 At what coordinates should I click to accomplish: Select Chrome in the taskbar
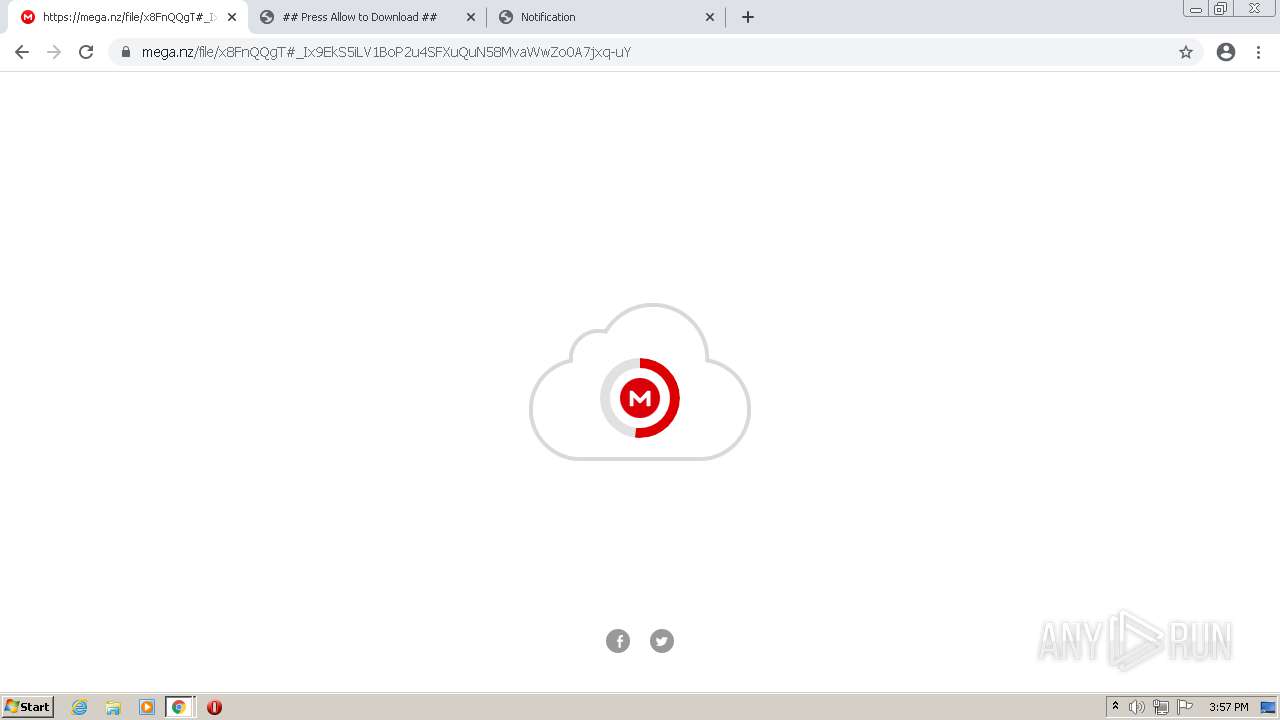coord(179,707)
